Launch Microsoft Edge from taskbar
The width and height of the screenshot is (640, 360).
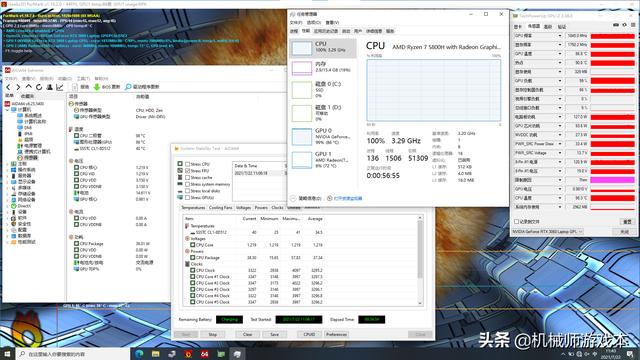(139, 354)
